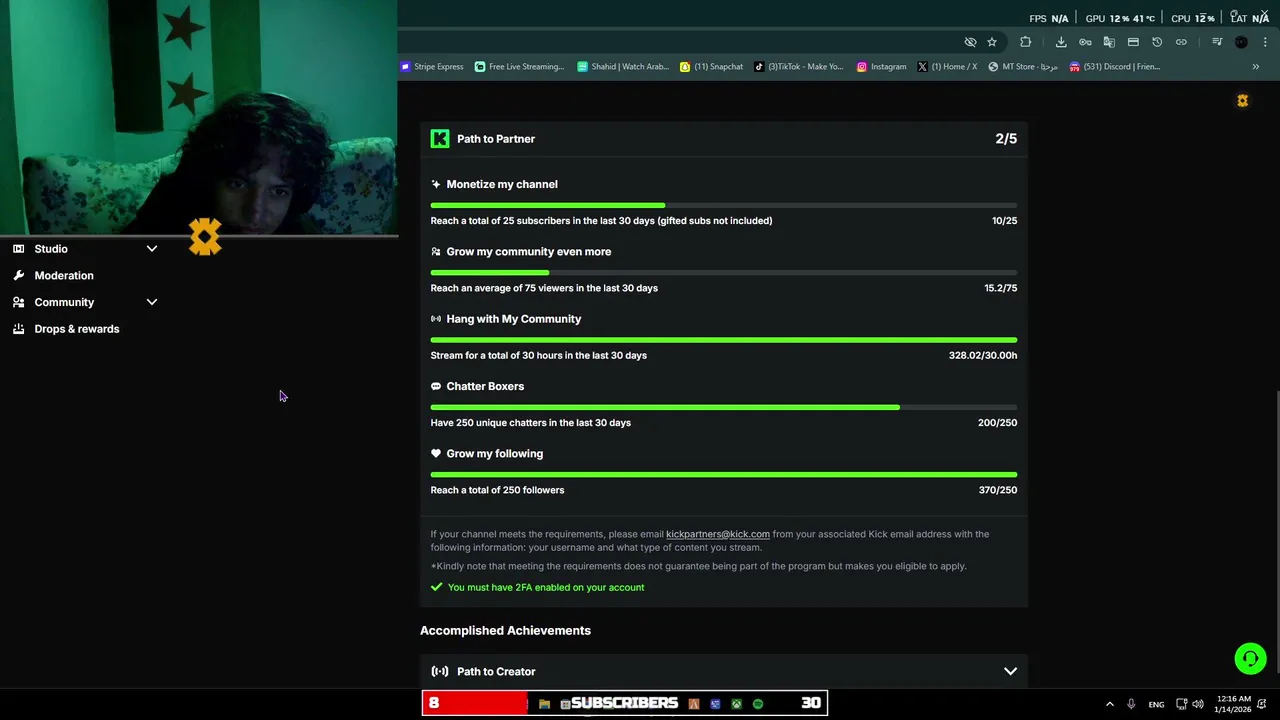Click the kickpartners@kick.com email link

point(718,534)
